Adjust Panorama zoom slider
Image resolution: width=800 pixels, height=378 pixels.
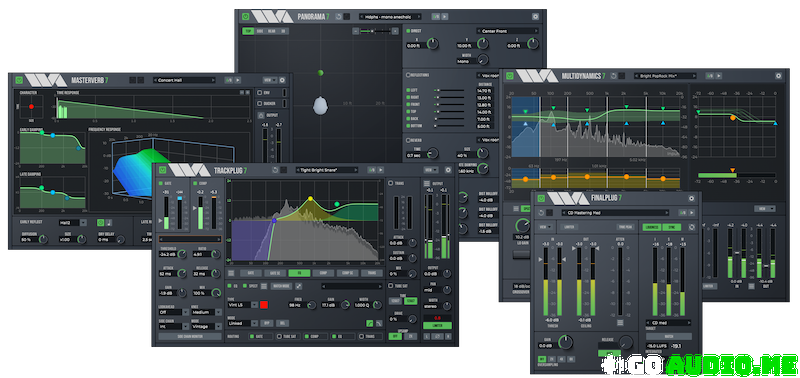tap(375, 31)
